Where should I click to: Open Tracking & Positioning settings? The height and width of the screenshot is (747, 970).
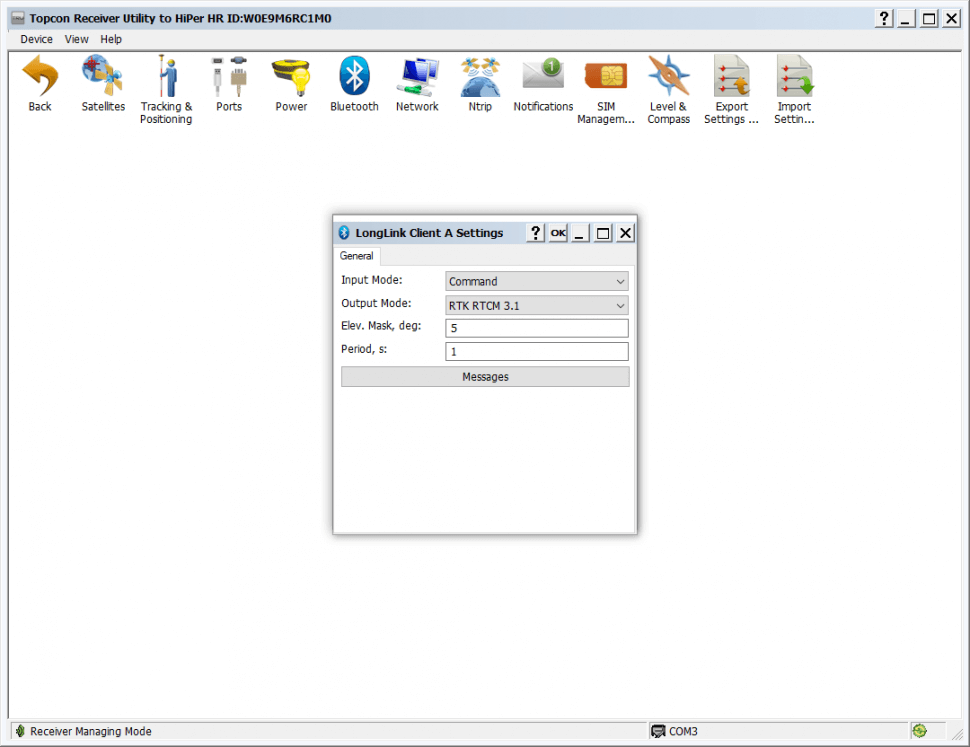point(166,90)
